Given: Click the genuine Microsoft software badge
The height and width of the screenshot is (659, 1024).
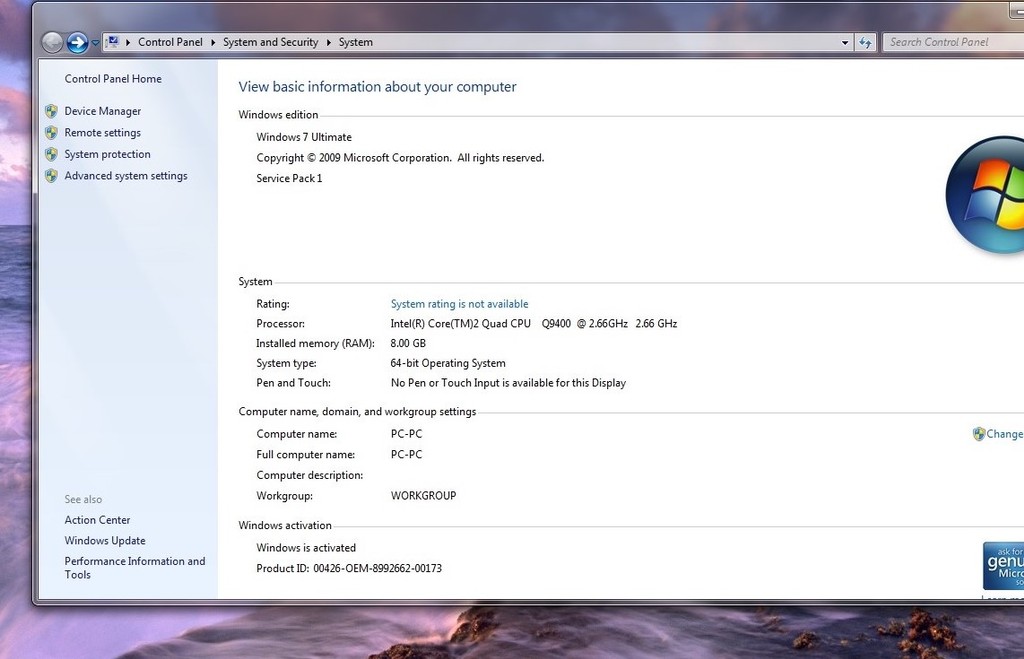Looking at the screenshot, I should point(1003,566).
